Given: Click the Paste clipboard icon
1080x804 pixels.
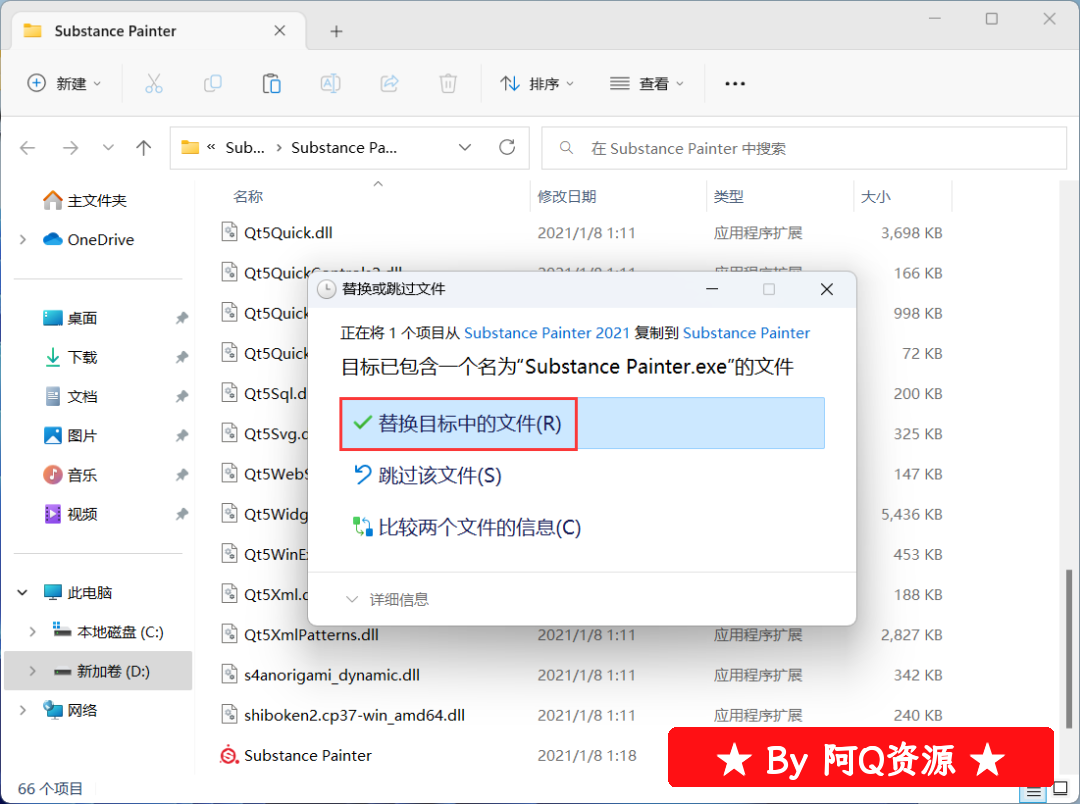Looking at the screenshot, I should tap(271, 84).
